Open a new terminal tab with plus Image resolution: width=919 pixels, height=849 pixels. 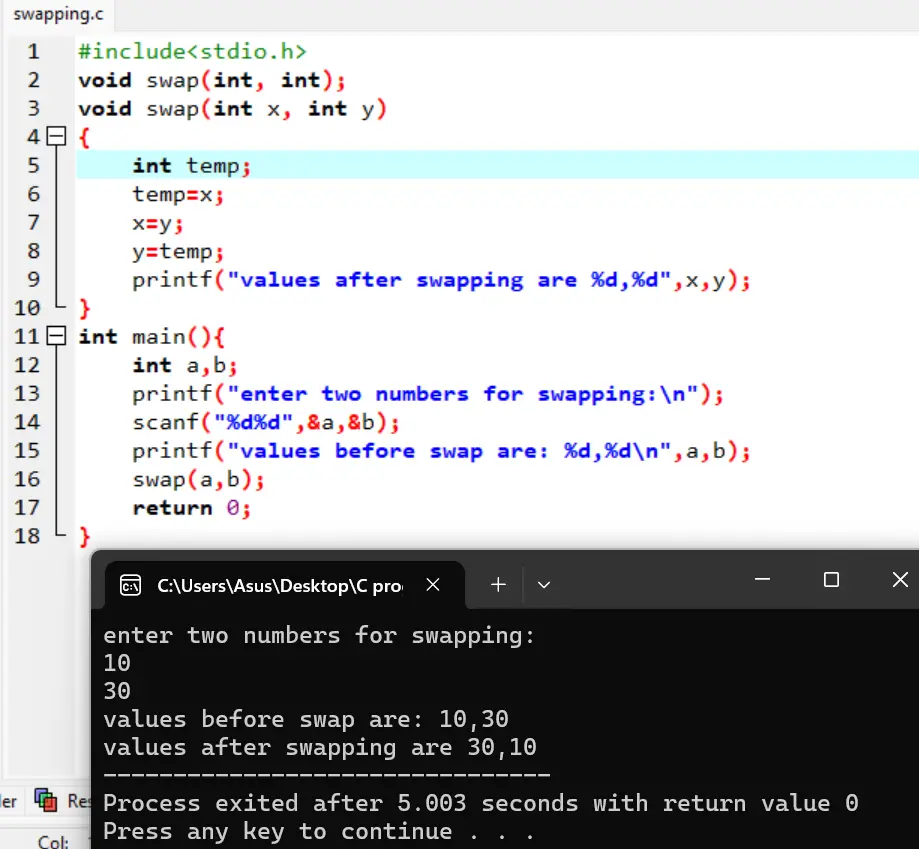pyautogui.click(x=498, y=585)
